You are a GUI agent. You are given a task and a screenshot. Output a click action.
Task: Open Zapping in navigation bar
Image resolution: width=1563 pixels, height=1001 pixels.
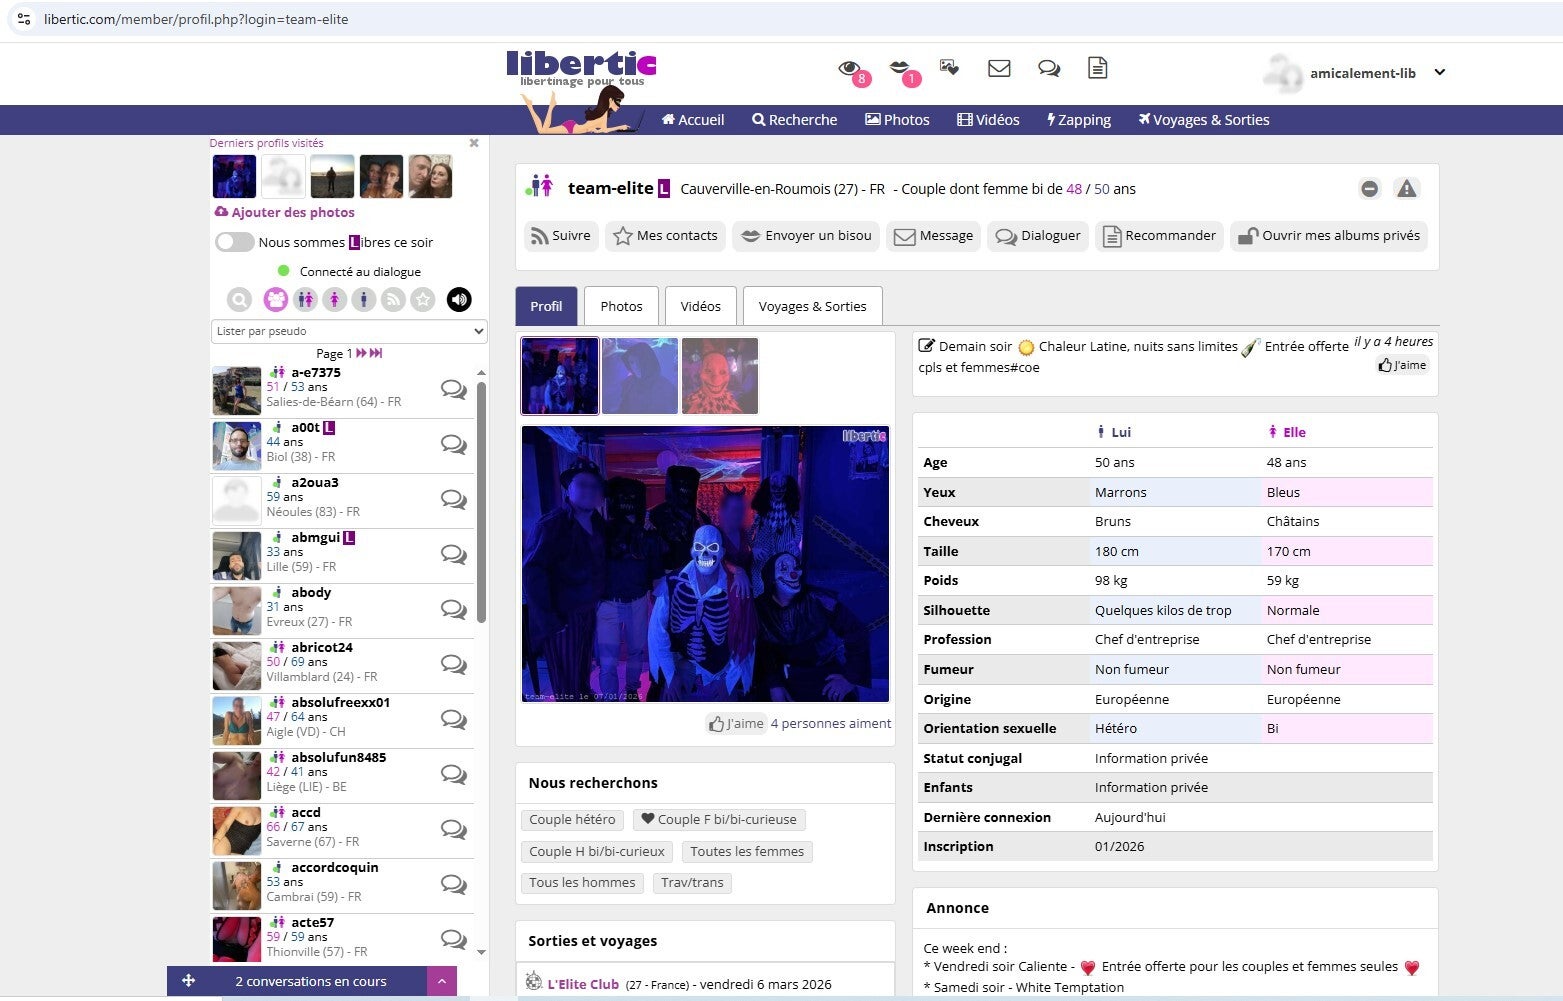[x=1079, y=120]
